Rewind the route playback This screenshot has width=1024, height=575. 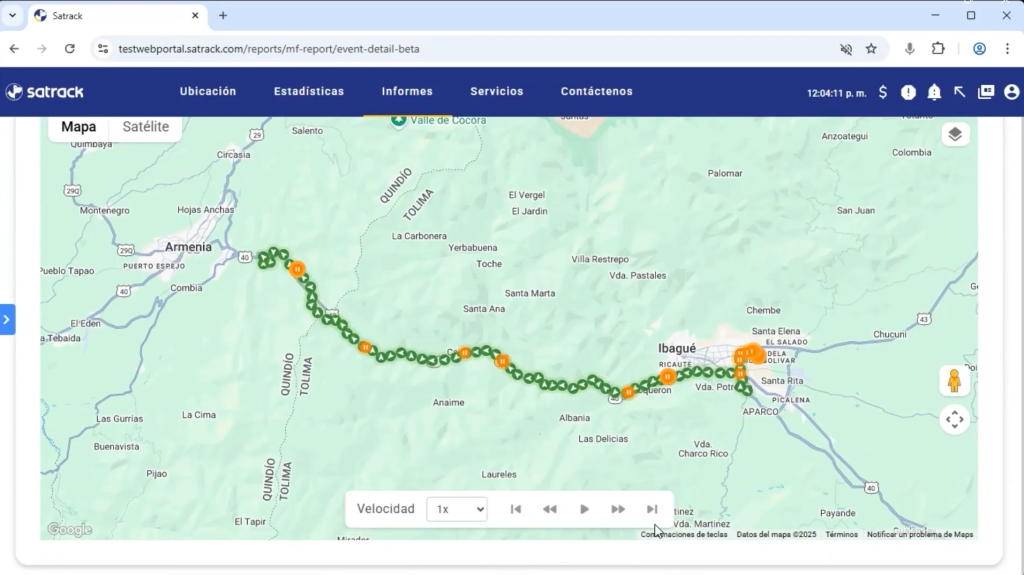[549, 509]
